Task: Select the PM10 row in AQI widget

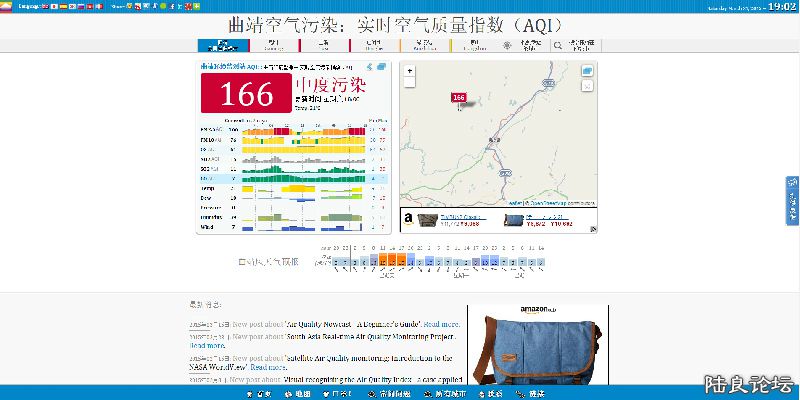Action: [294, 140]
